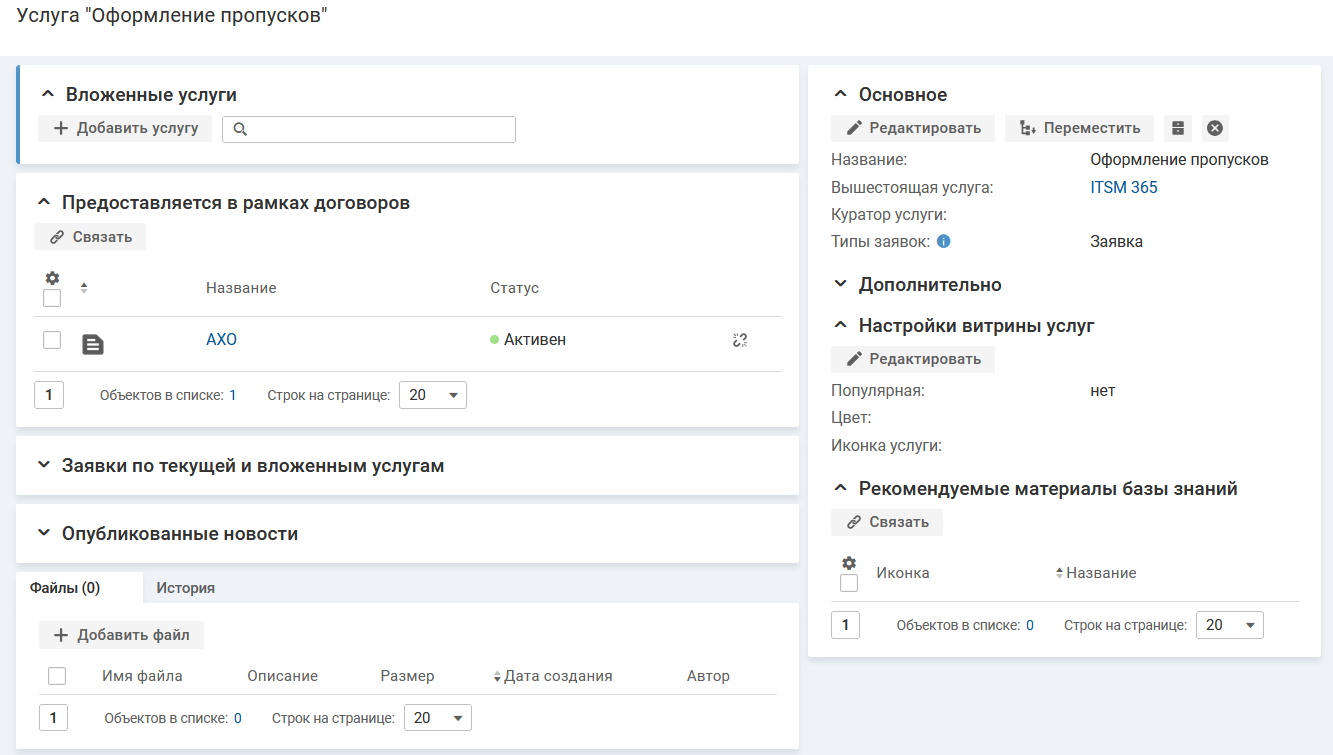1333x755 pixels.
Task: Click the archive icon in Основное section
Action: [x=1178, y=128]
